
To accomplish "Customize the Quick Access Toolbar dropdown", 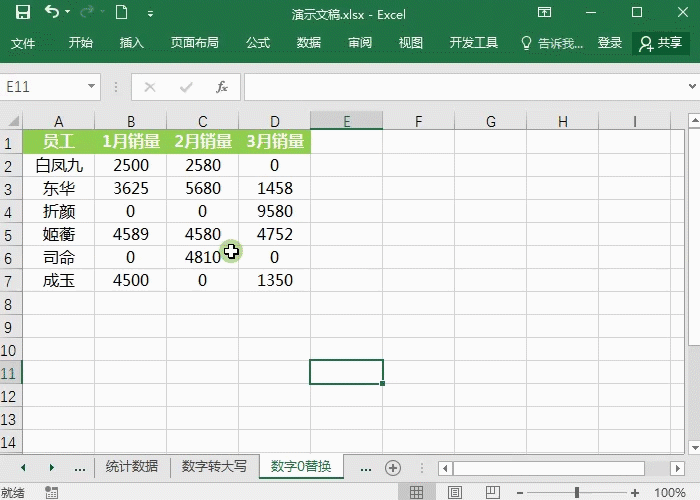I will [x=150, y=14].
